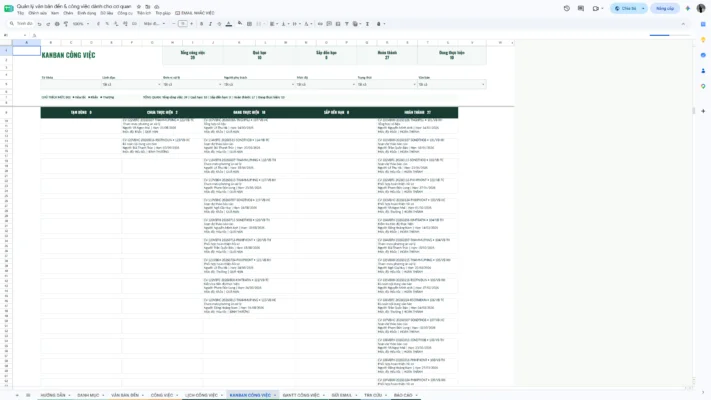The width and height of the screenshot is (711, 400).
Task: Open the Văn bản filter dropdown
Action: coord(452,84)
